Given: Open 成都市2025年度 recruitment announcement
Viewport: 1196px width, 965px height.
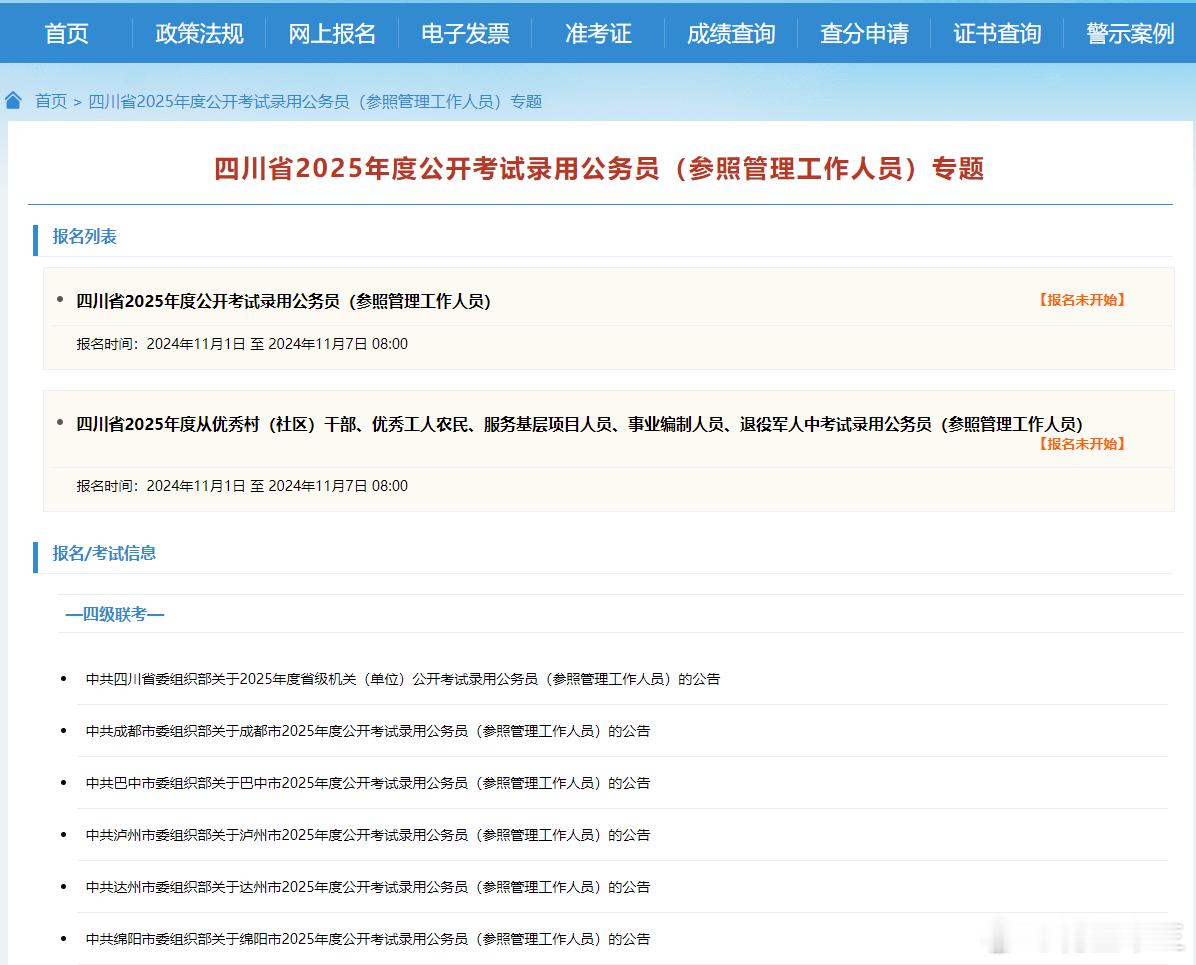Looking at the screenshot, I should 368,731.
